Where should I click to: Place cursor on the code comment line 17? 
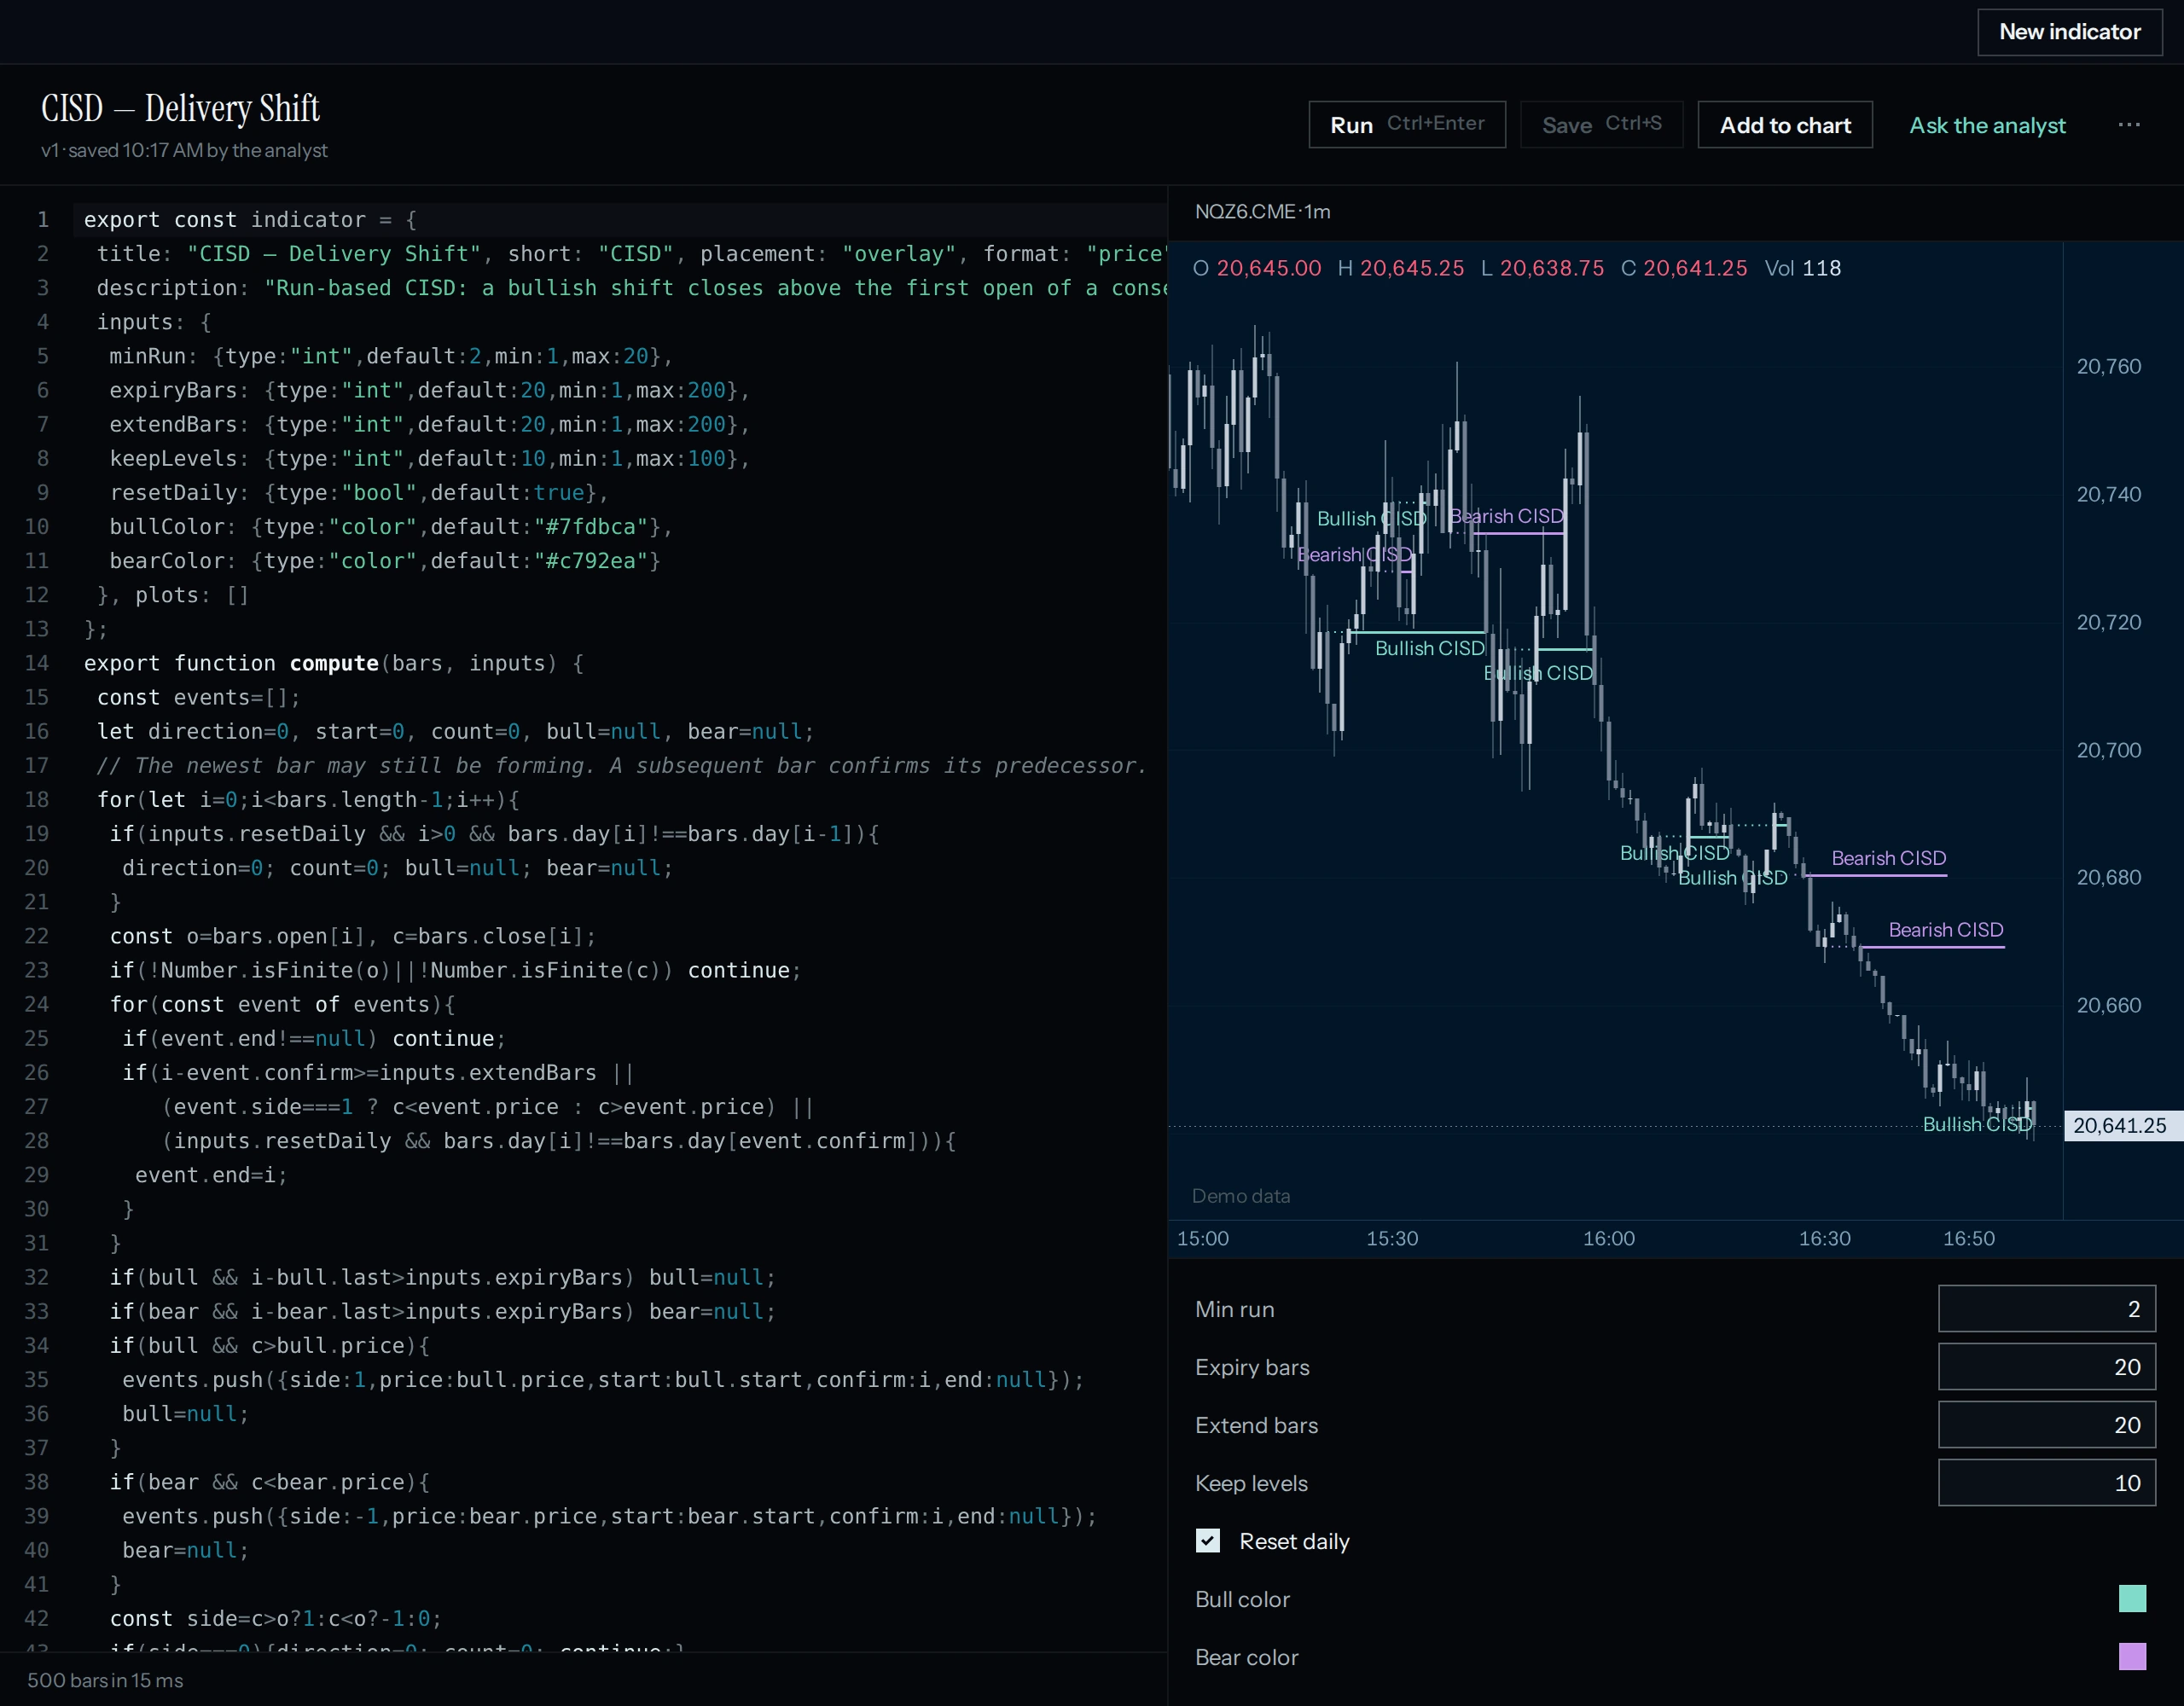(x=620, y=766)
